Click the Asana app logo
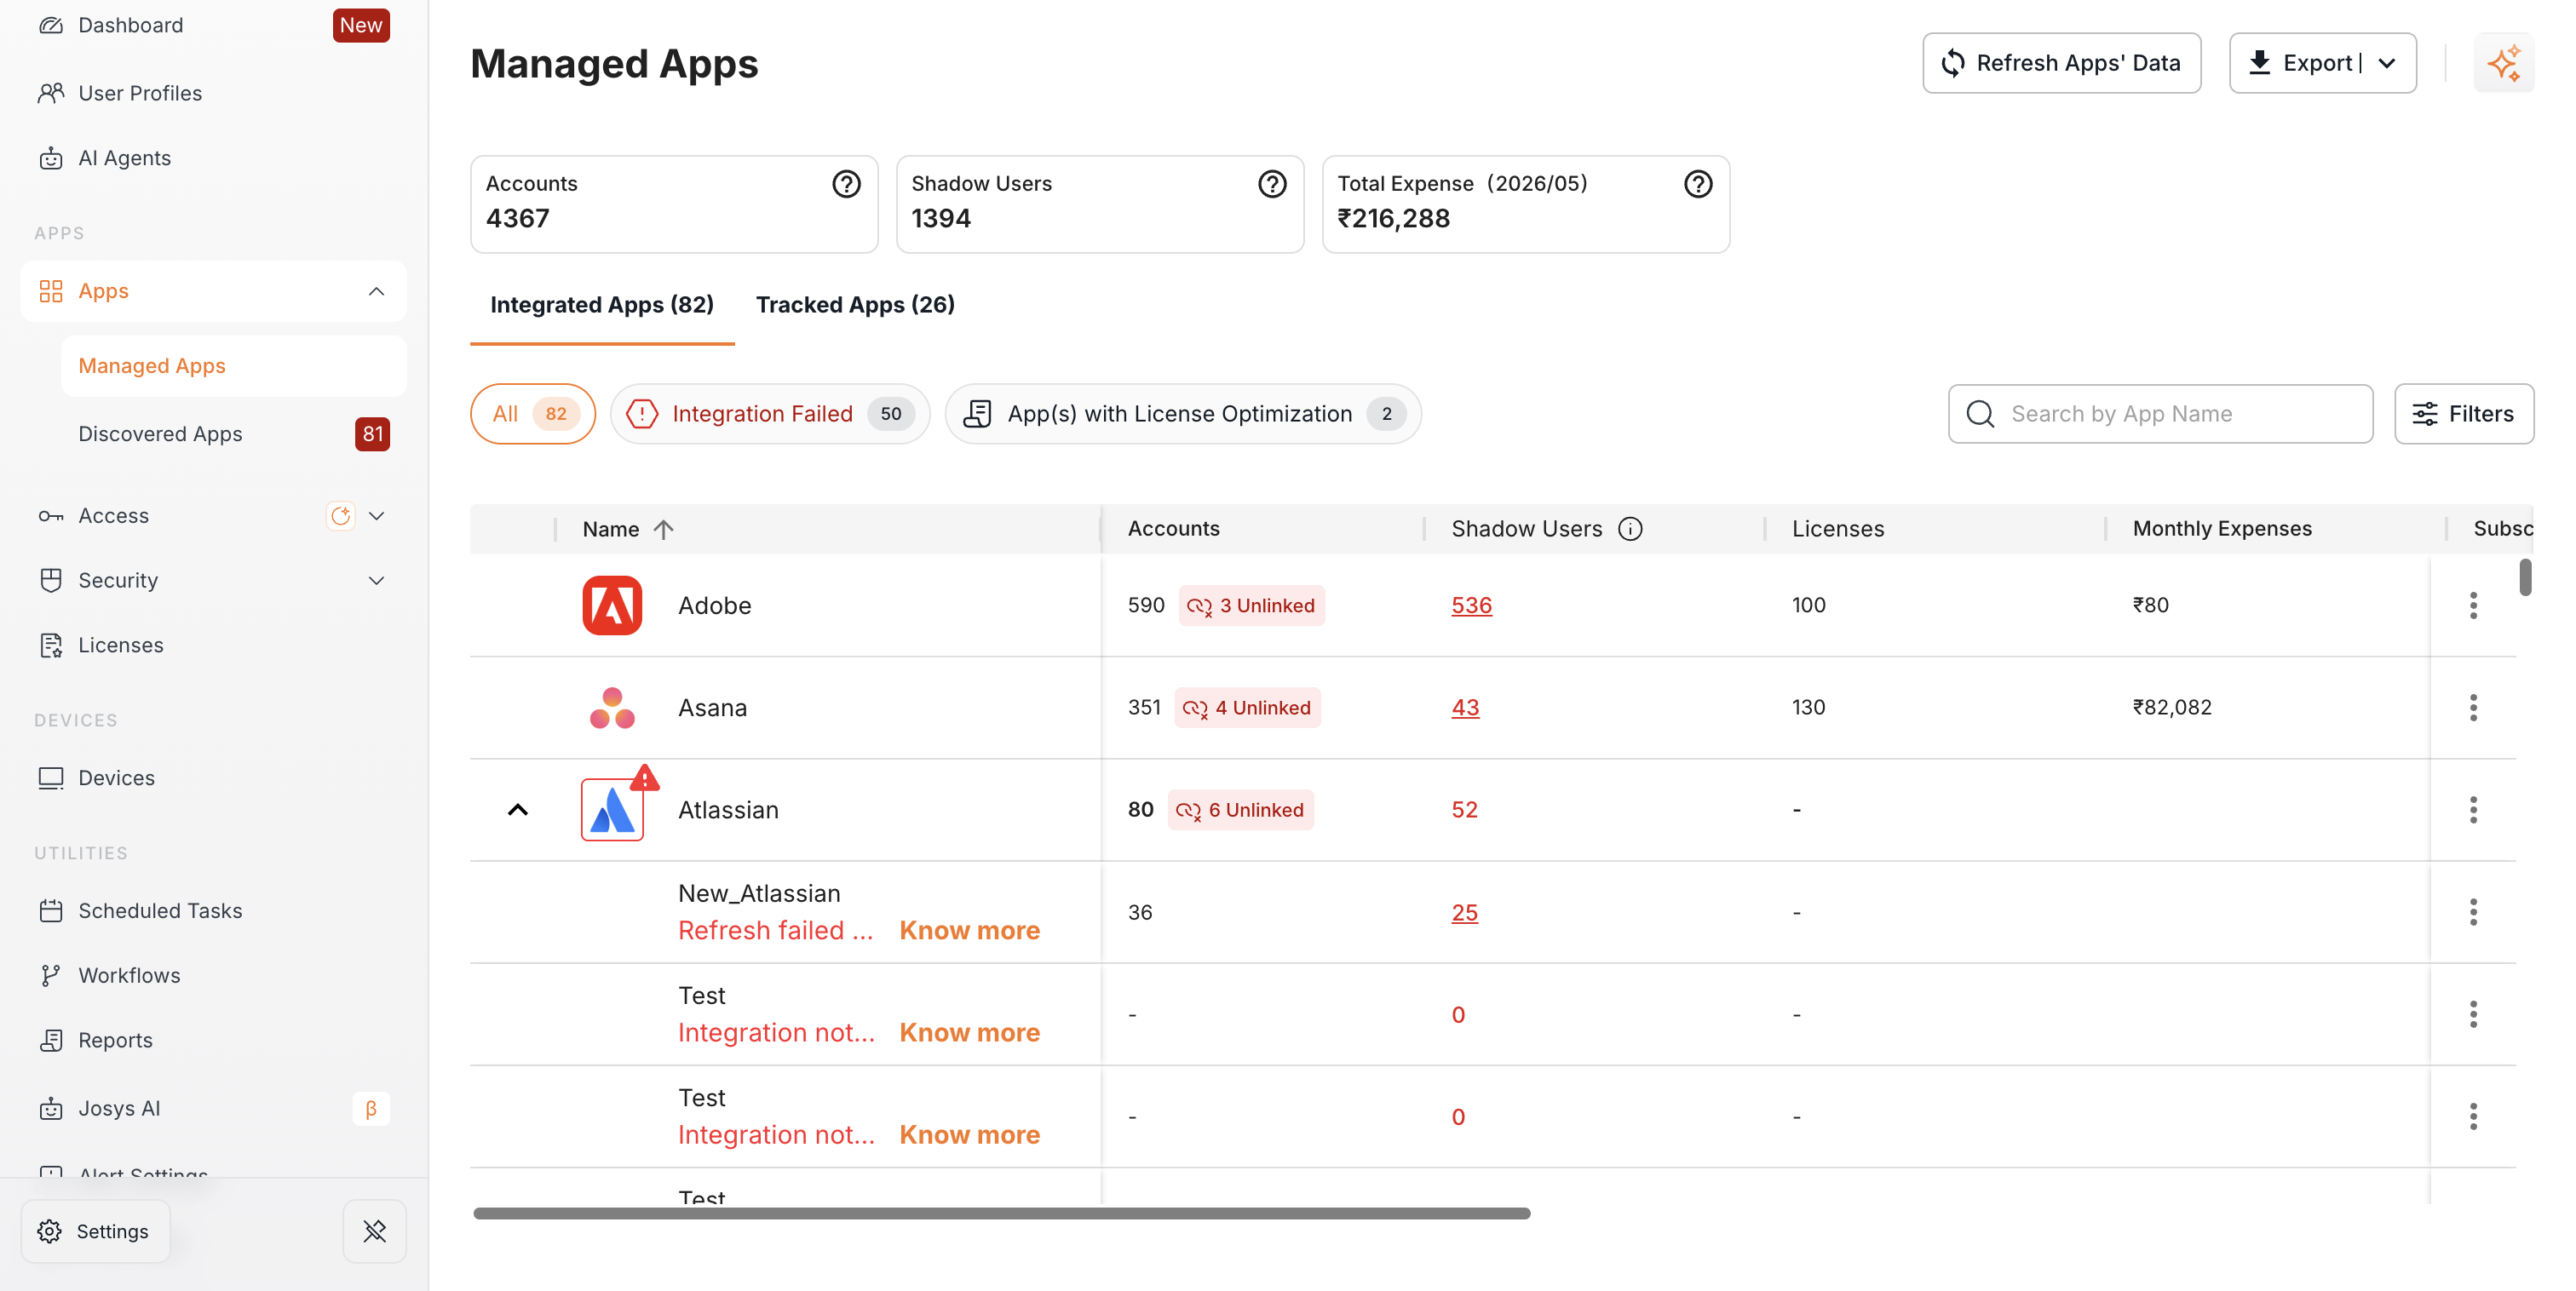 pyautogui.click(x=612, y=708)
